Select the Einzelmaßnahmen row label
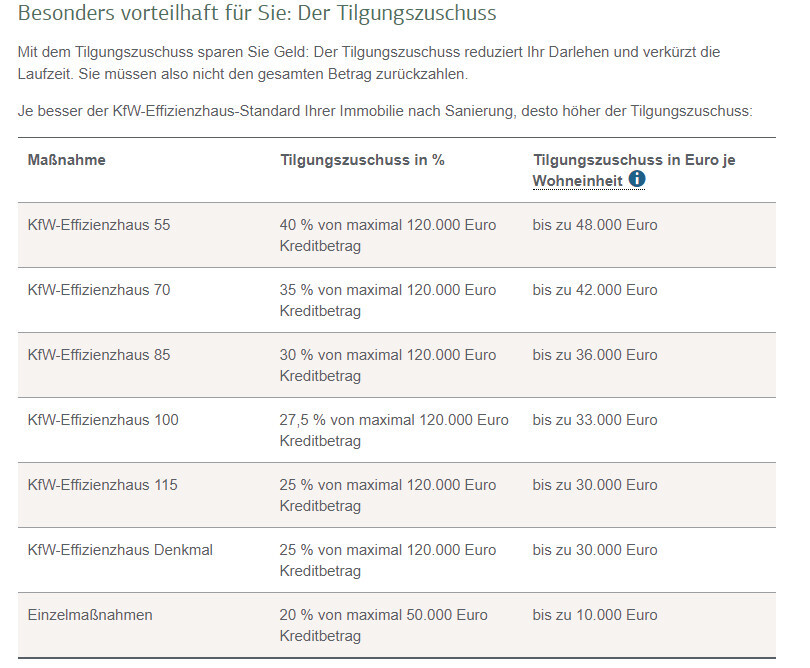 pos(90,615)
